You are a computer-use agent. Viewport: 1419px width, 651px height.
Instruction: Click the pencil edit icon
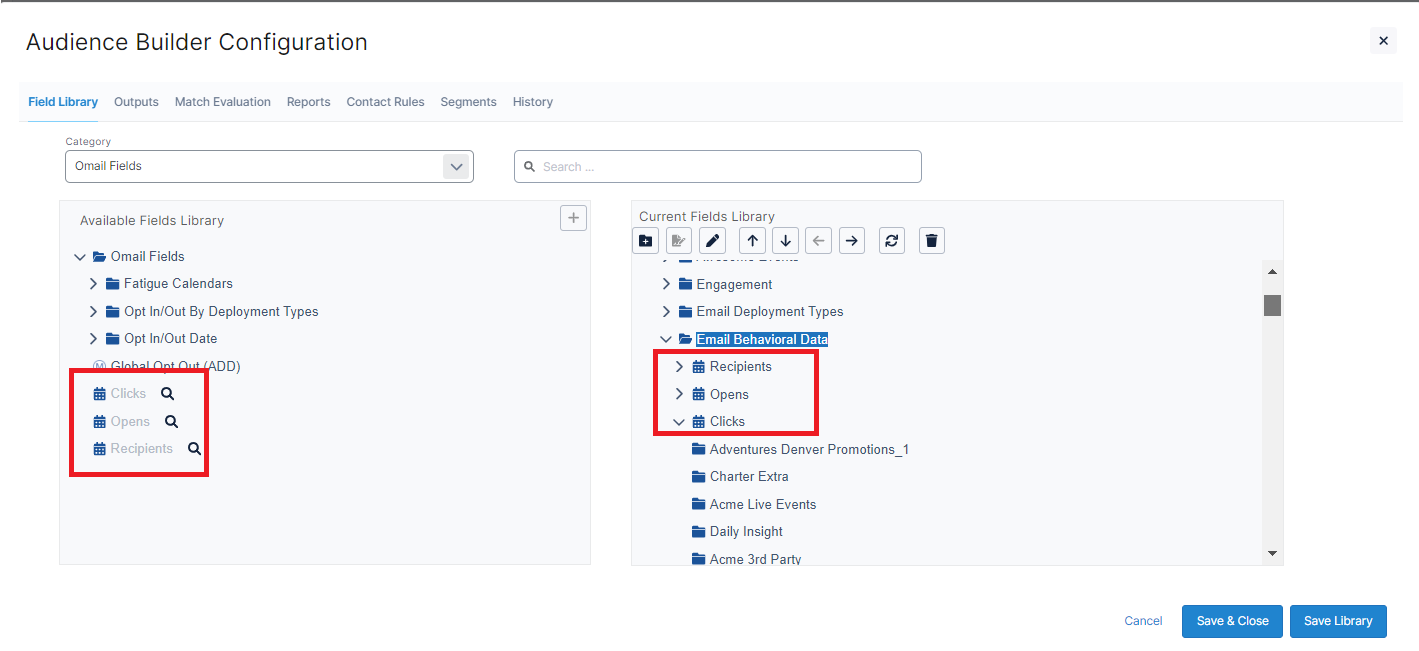(712, 241)
